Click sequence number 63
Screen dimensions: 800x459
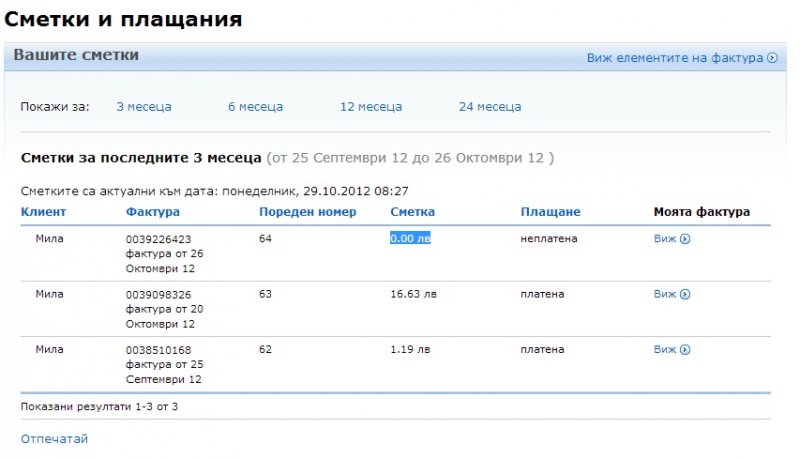pos(265,294)
